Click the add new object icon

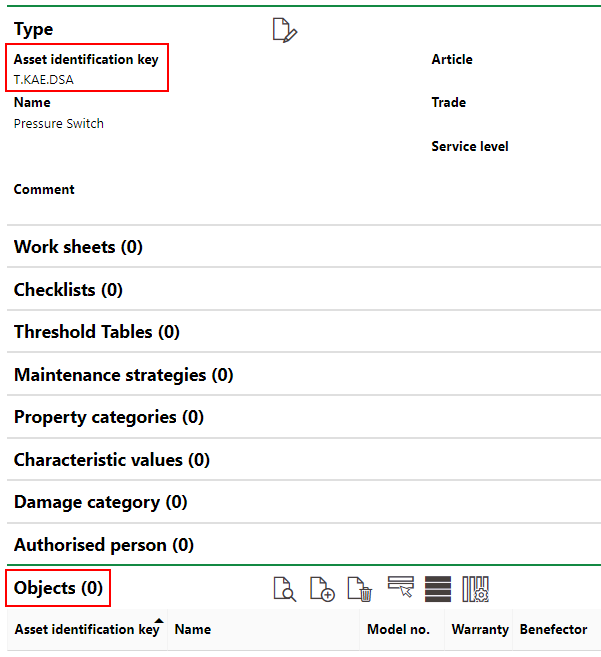tap(322, 589)
